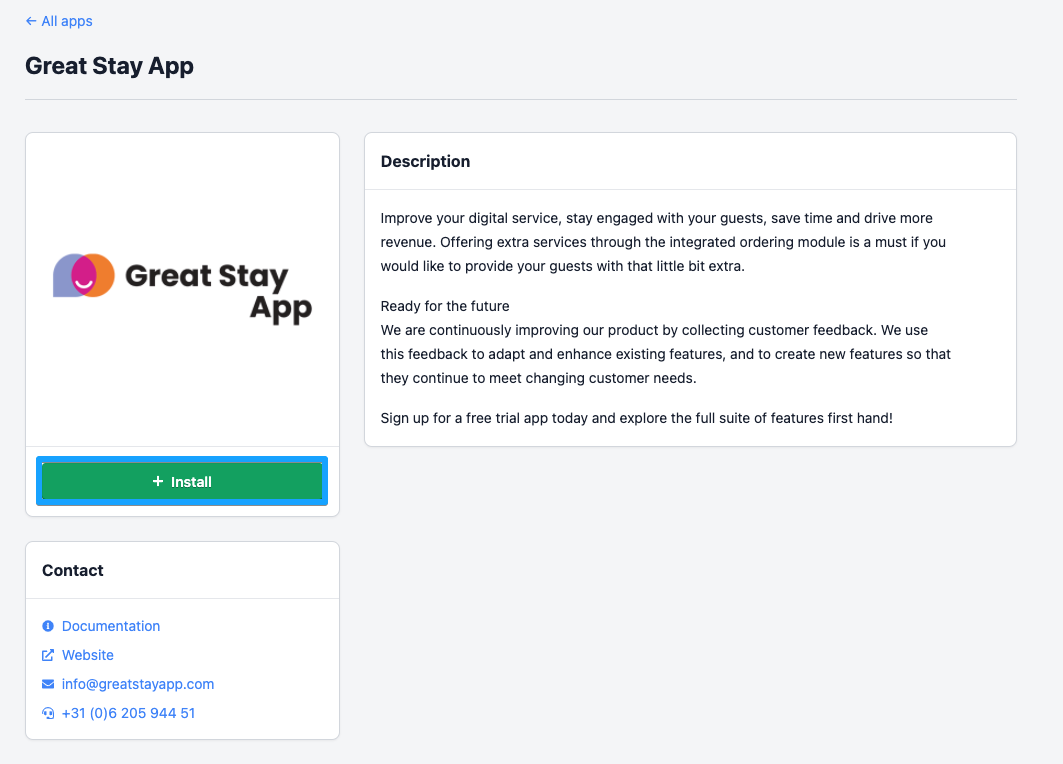Image resolution: width=1063 pixels, height=764 pixels.
Task: Click the plus icon on Install button
Action: pyautogui.click(x=158, y=481)
